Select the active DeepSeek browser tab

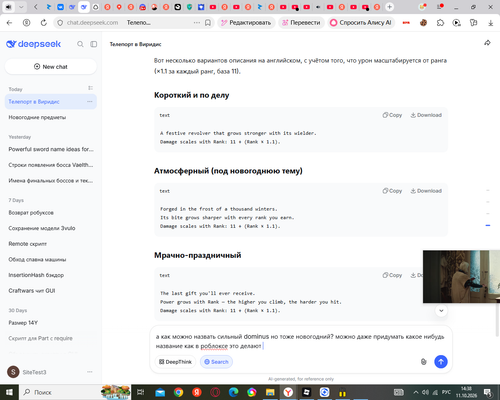[84, 7]
